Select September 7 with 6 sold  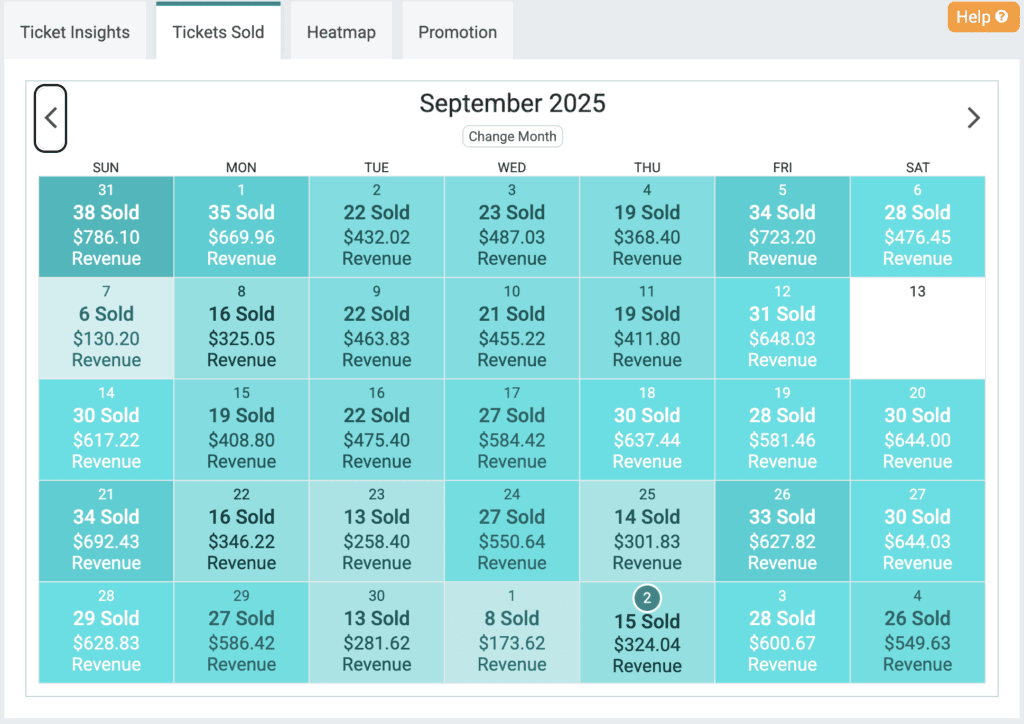pos(106,329)
